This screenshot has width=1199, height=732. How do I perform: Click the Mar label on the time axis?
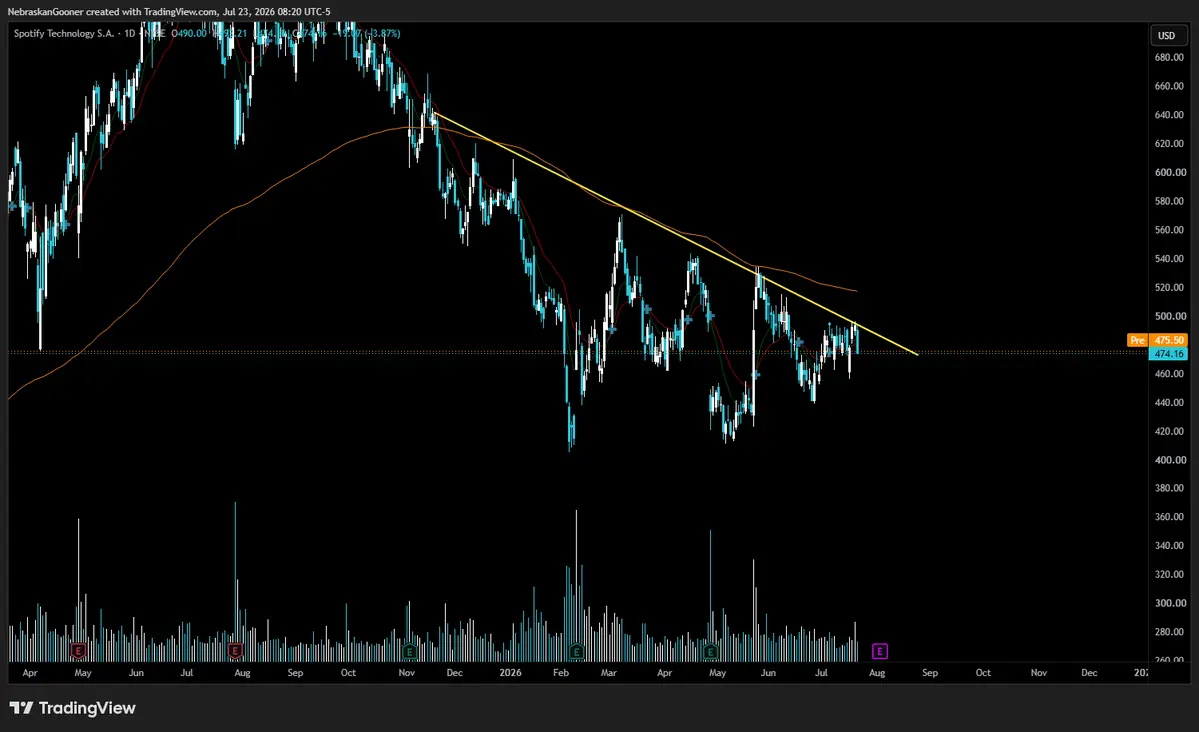pos(609,672)
